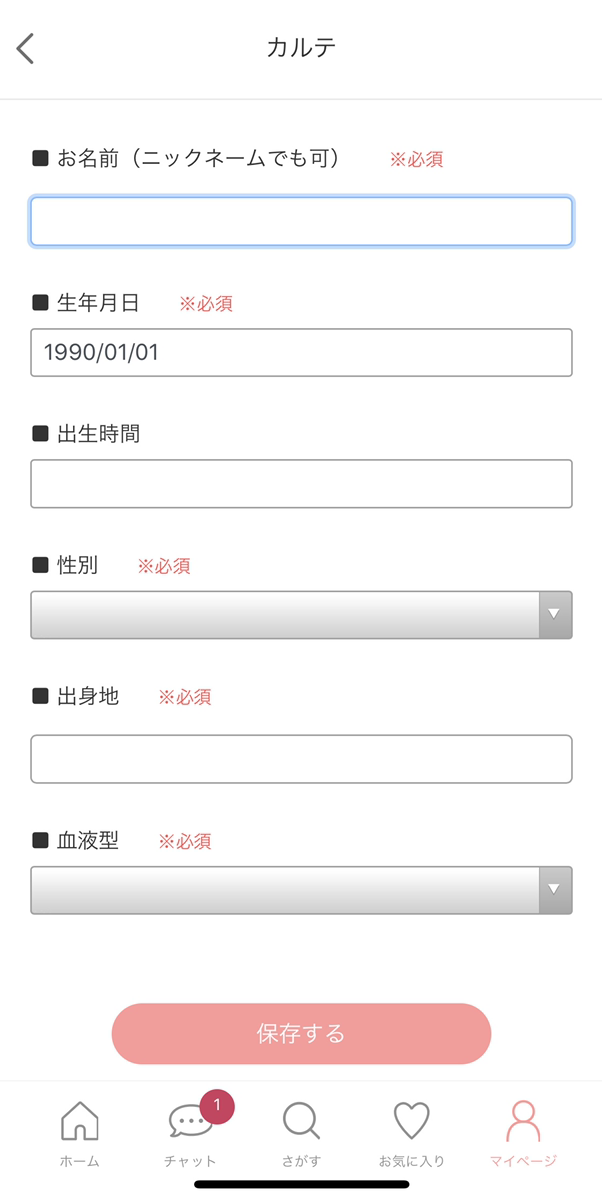Tap the back arrow in the header
The height and width of the screenshot is (1200, 602).
pos(26,48)
